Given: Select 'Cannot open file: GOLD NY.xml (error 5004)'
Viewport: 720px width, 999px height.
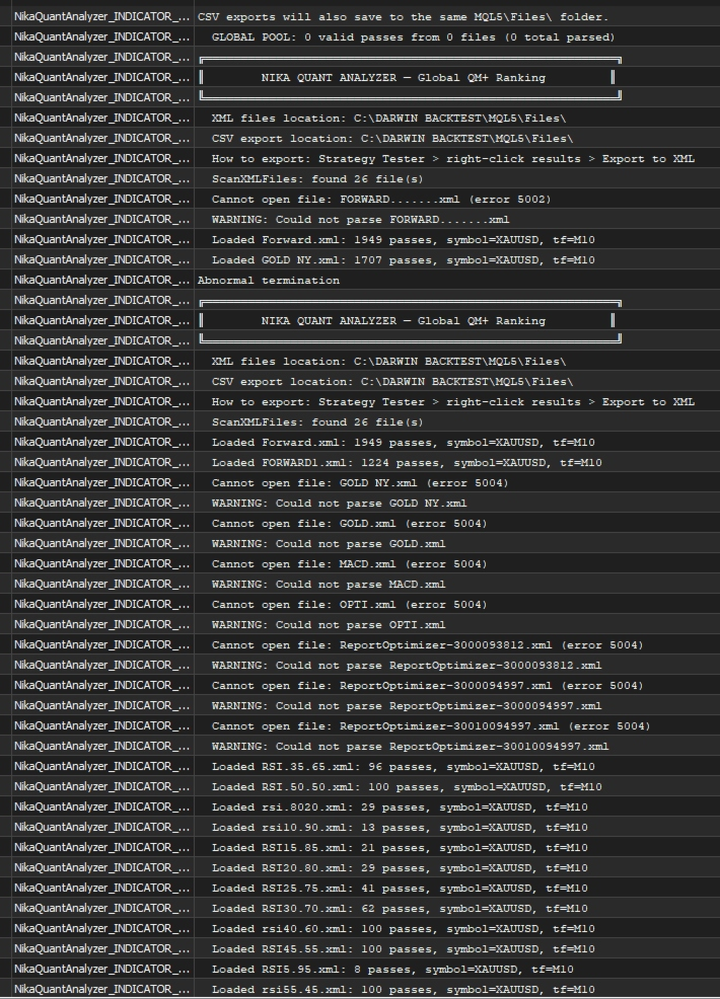Looking at the screenshot, I should pos(360,483).
